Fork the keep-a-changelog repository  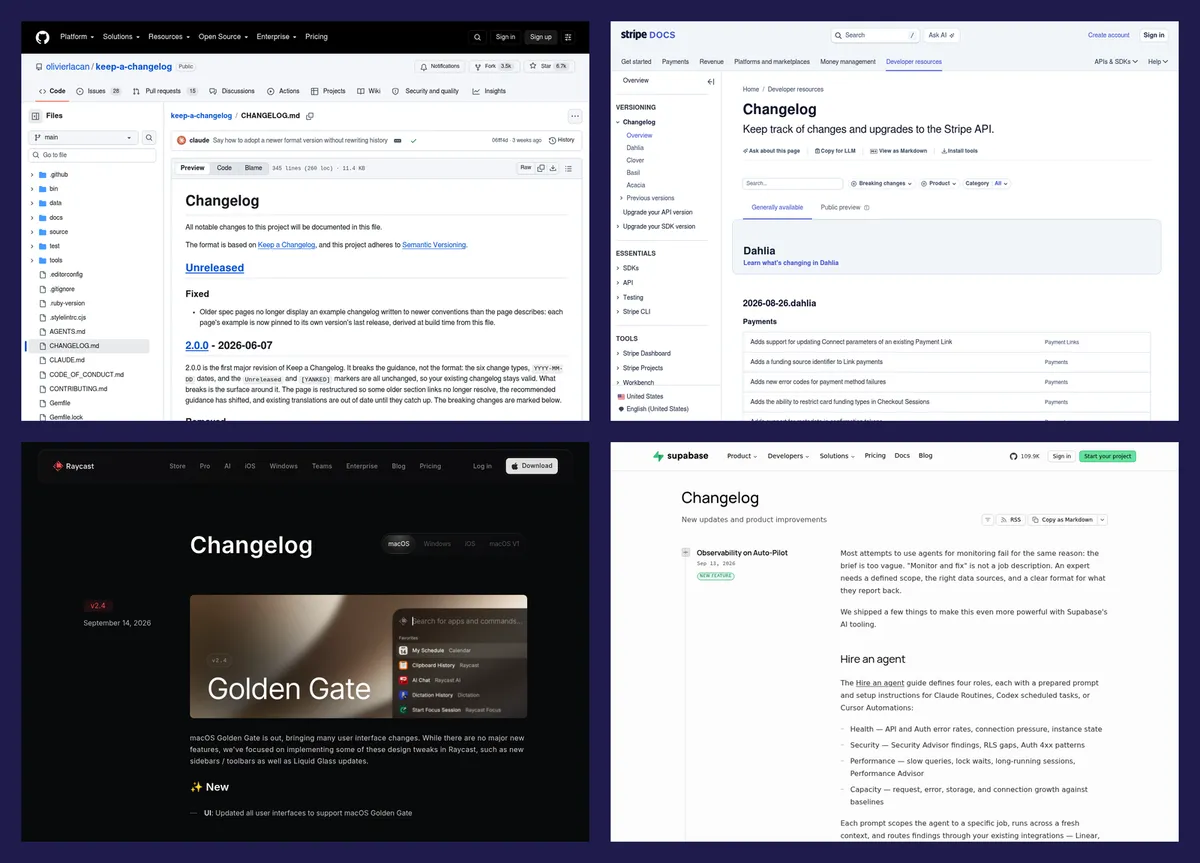pyautogui.click(x=496, y=66)
